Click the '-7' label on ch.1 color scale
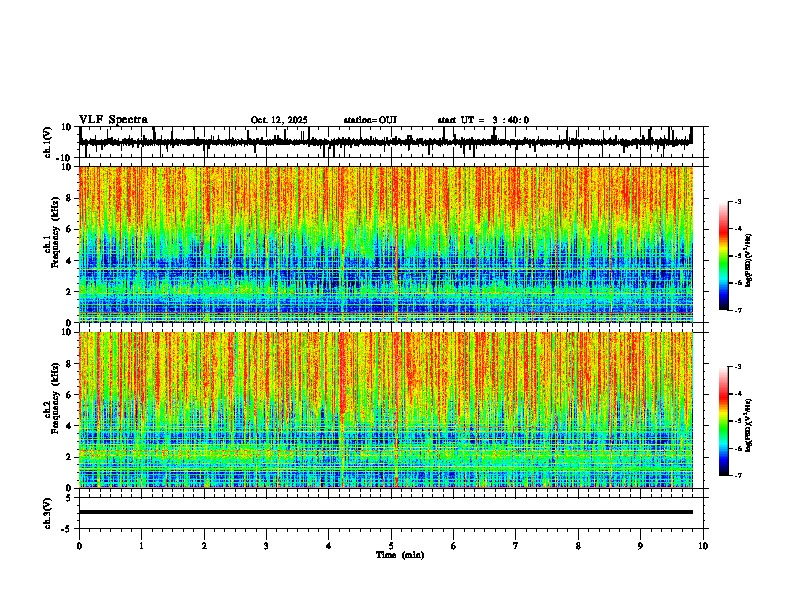792x612 pixels. click(x=737, y=311)
